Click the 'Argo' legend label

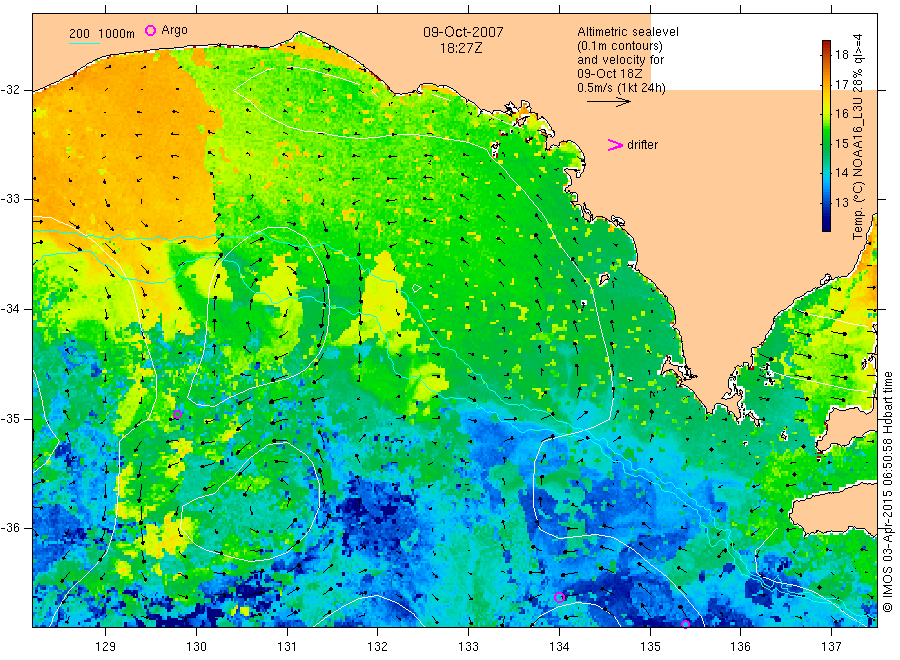[174, 30]
